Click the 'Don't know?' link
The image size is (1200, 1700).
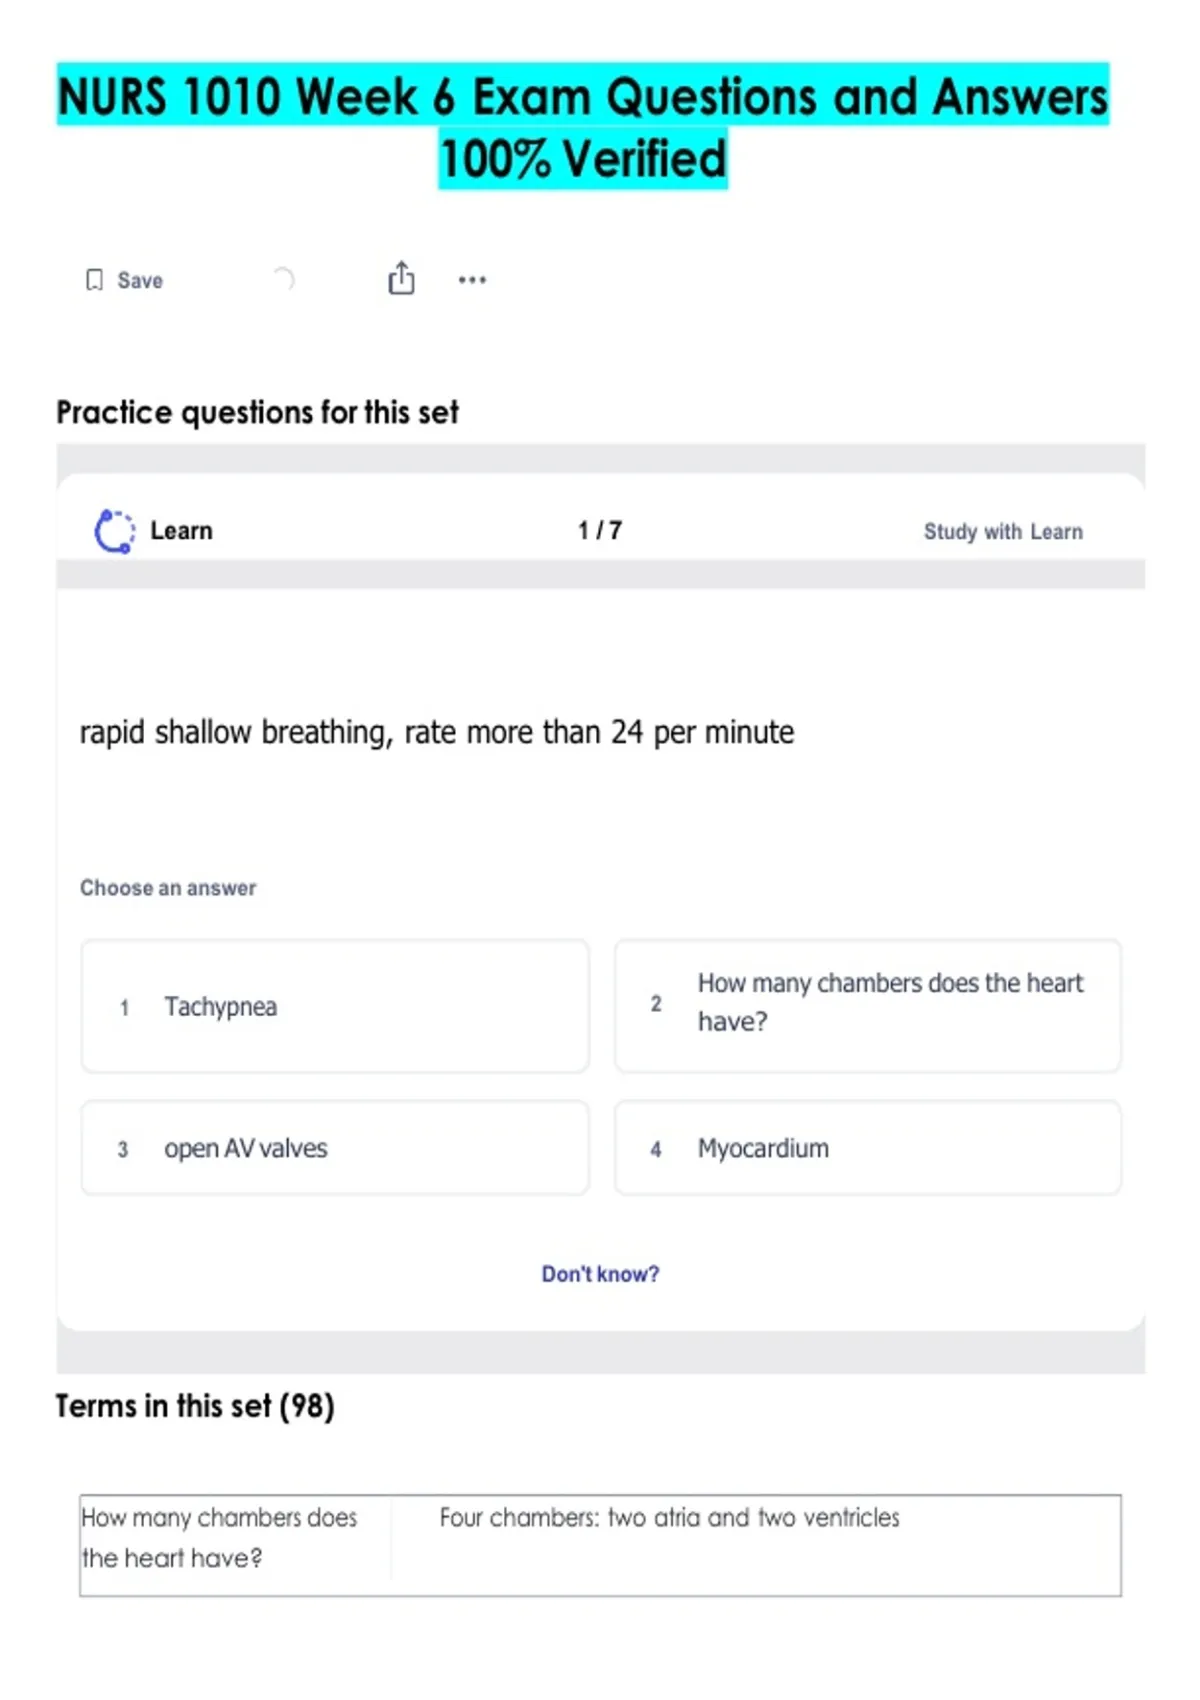[600, 1274]
